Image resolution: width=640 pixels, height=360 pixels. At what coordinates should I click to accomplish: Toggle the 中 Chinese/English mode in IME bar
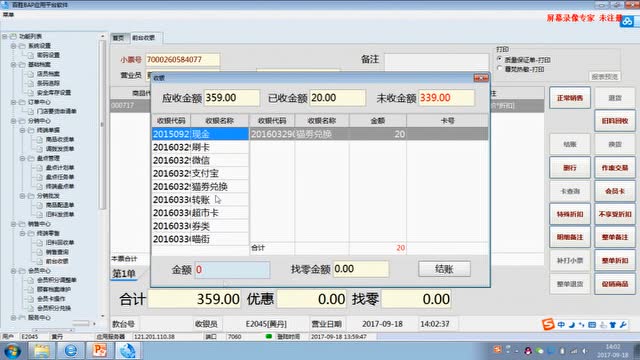(x=561, y=325)
